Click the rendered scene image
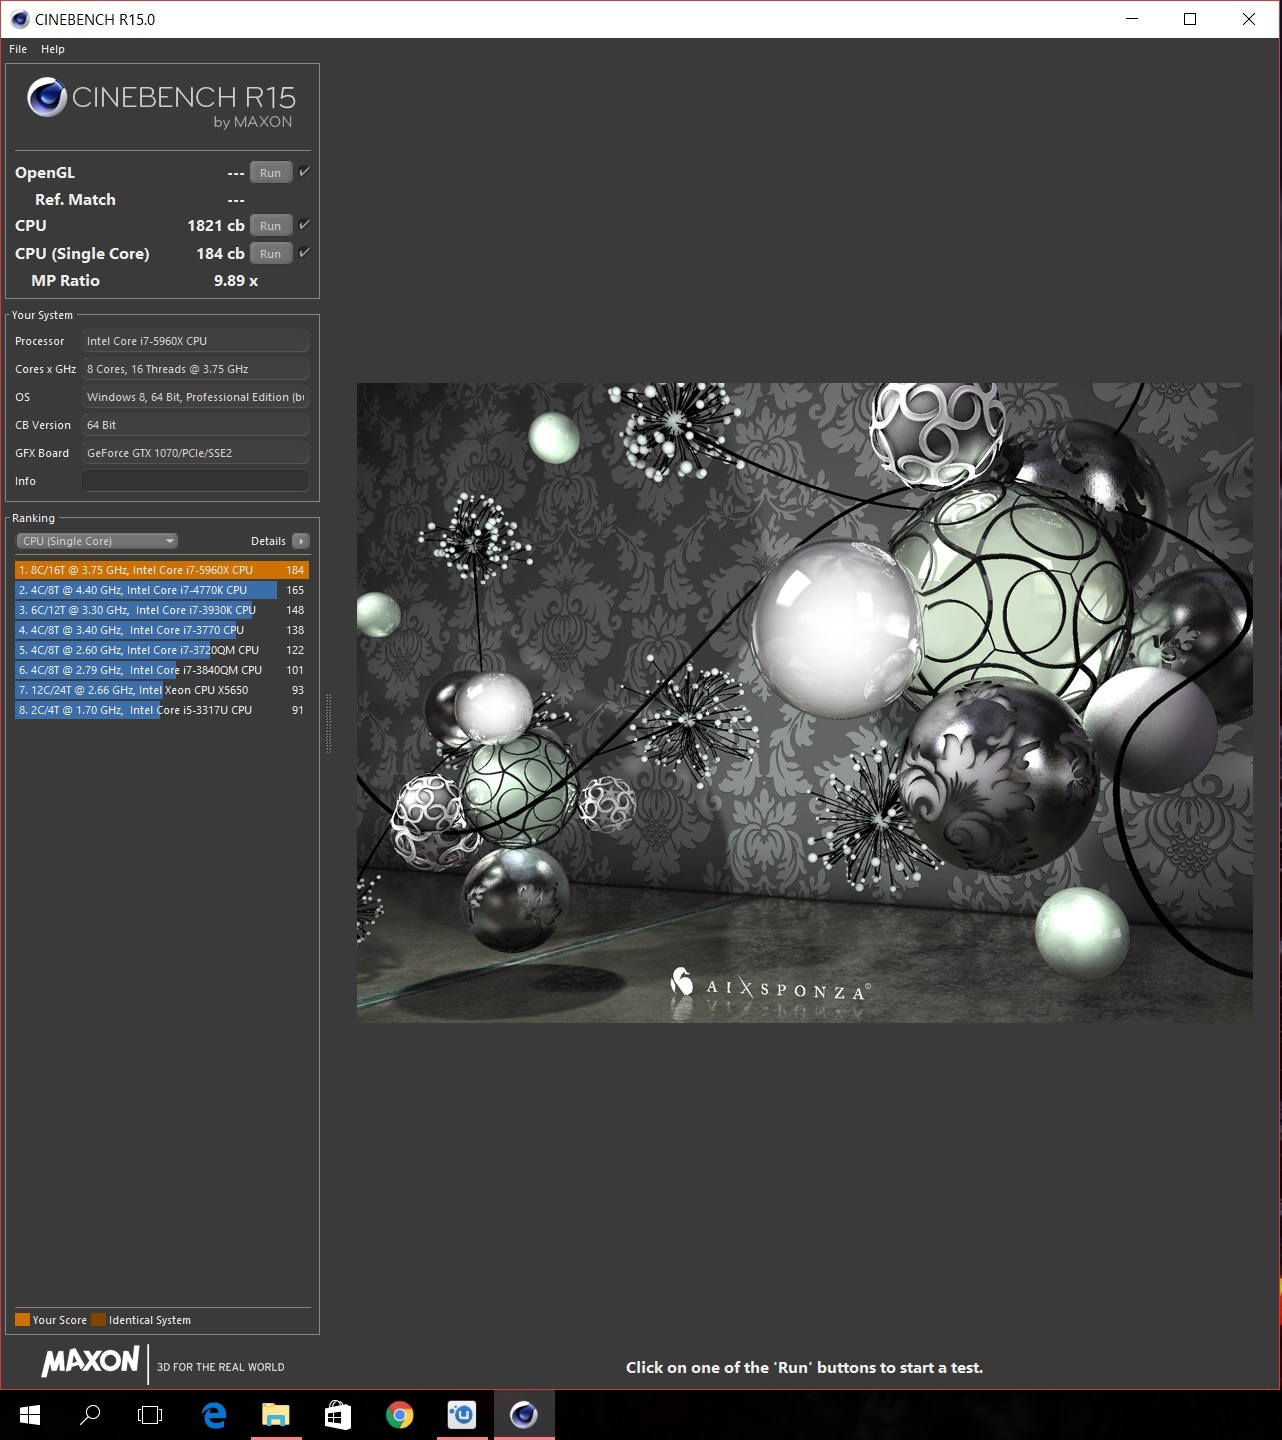The width and height of the screenshot is (1282, 1440). (x=804, y=702)
